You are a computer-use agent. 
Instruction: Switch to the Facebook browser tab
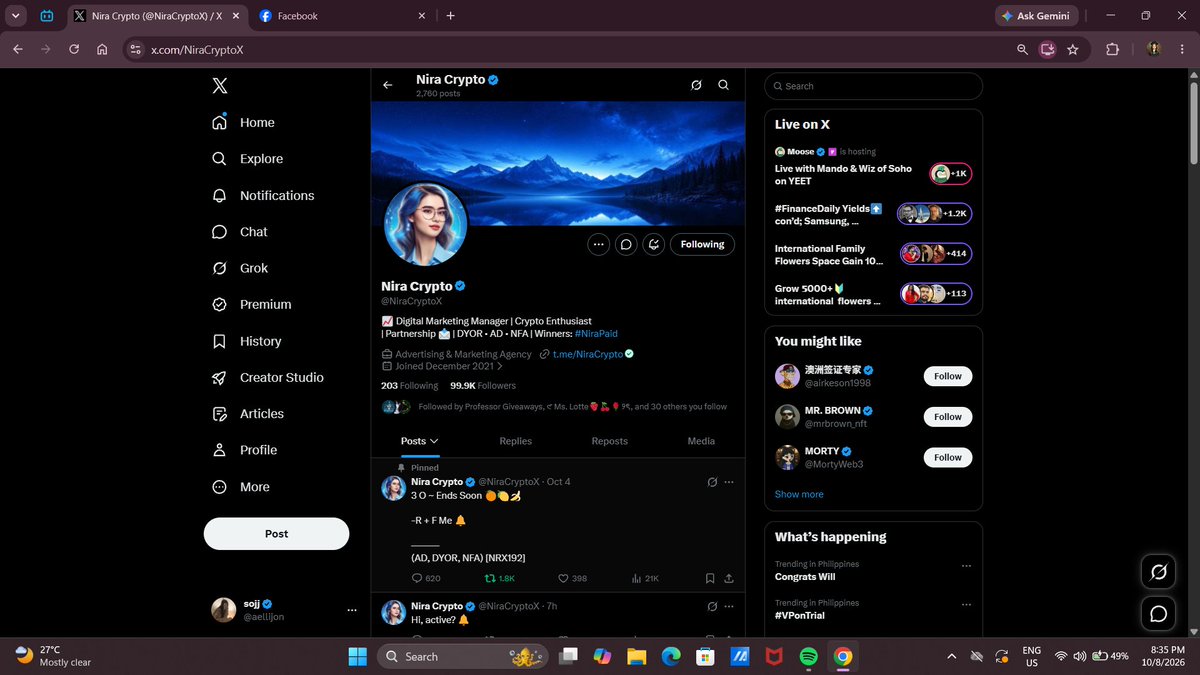click(343, 16)
